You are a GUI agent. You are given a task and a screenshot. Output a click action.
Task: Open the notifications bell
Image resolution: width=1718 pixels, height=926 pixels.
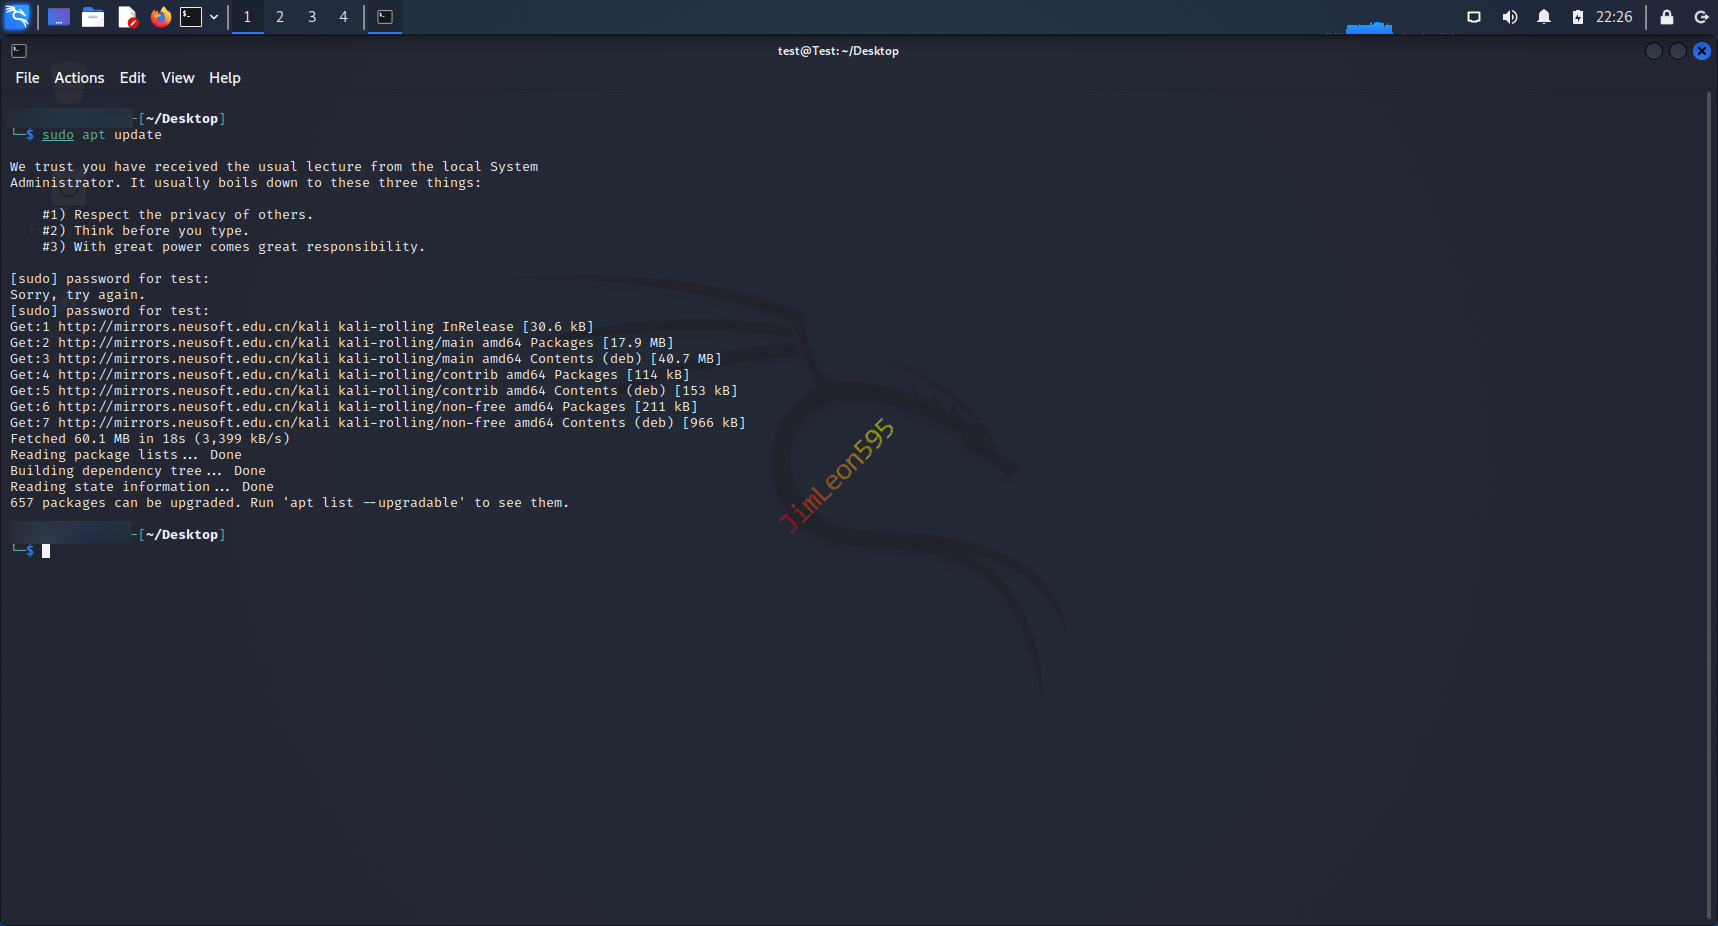pos(1544,17)
